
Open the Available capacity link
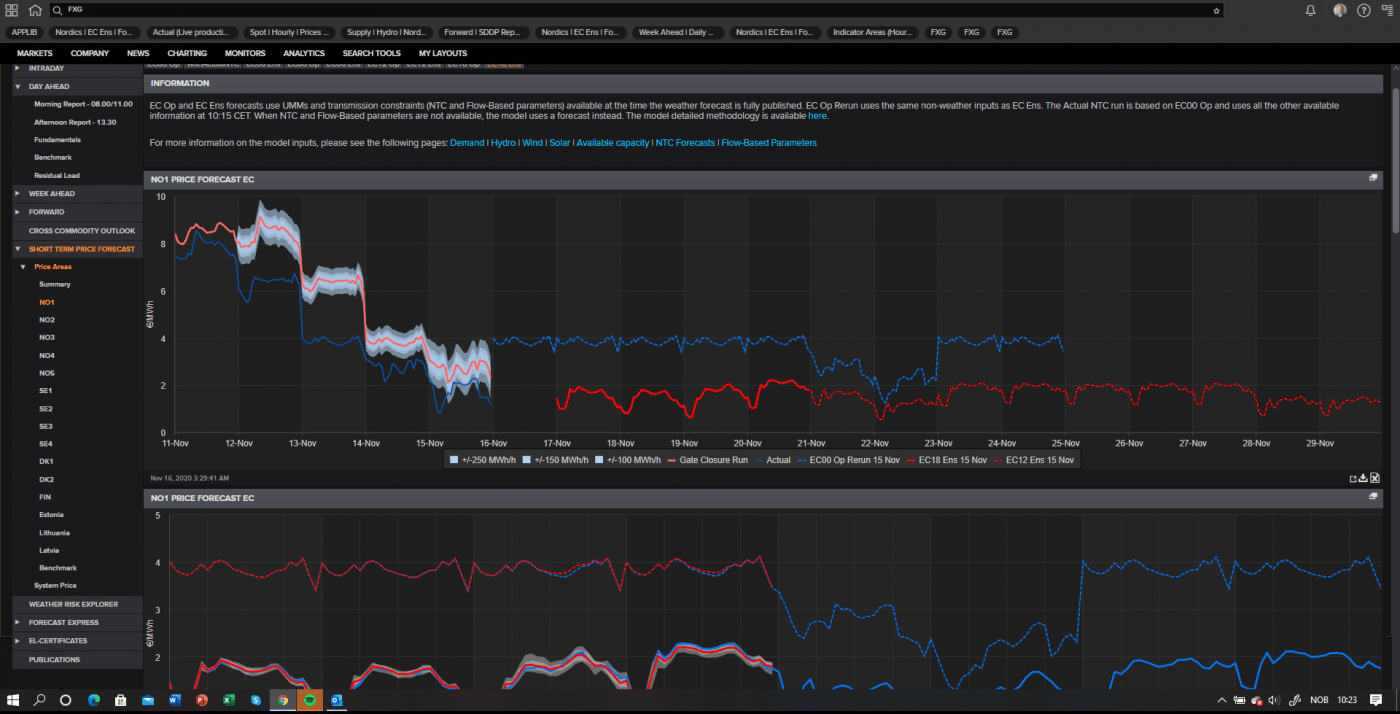613,143
